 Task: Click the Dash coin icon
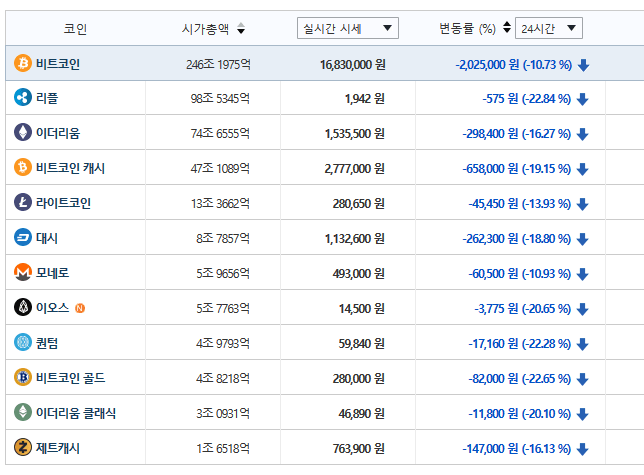[x=22, y=238]
